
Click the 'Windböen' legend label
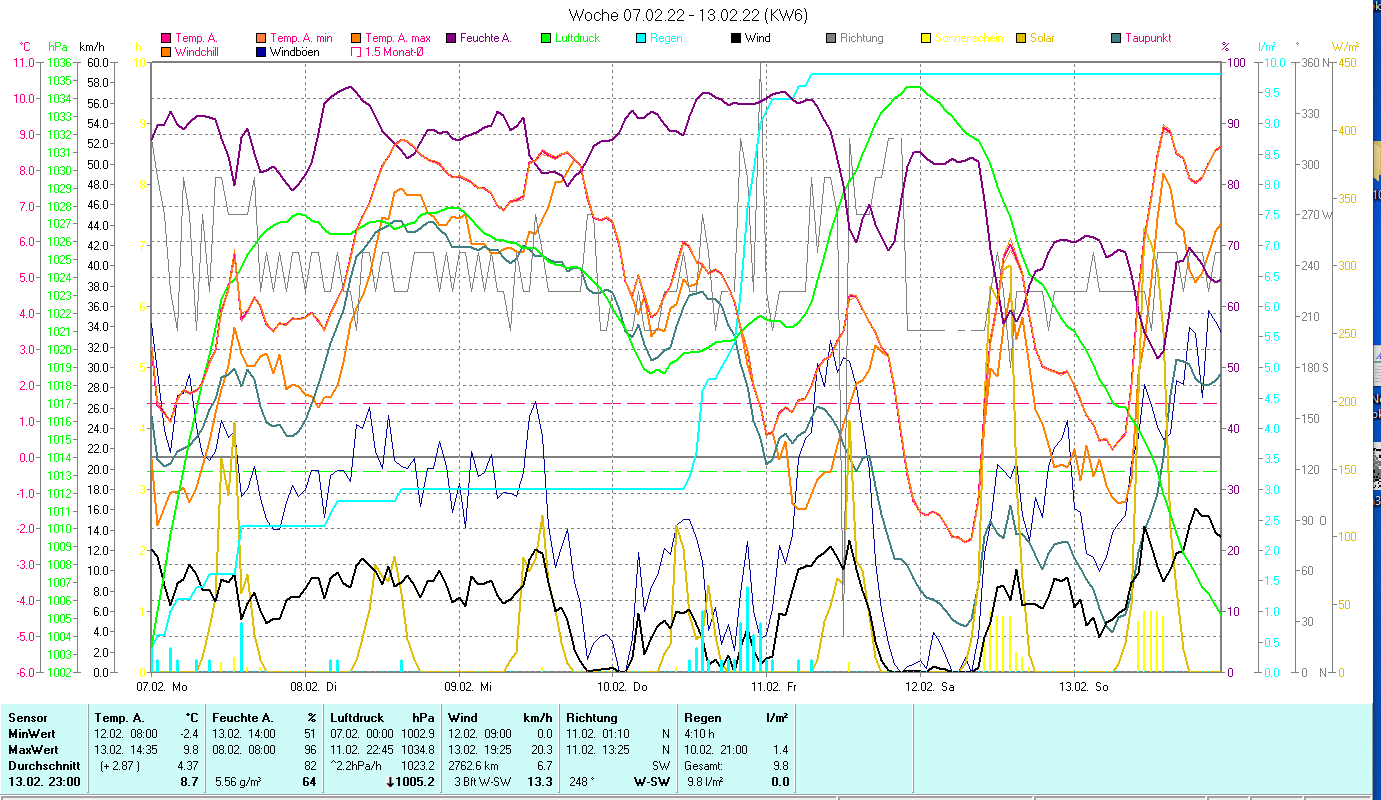click(x=295, y=51)
